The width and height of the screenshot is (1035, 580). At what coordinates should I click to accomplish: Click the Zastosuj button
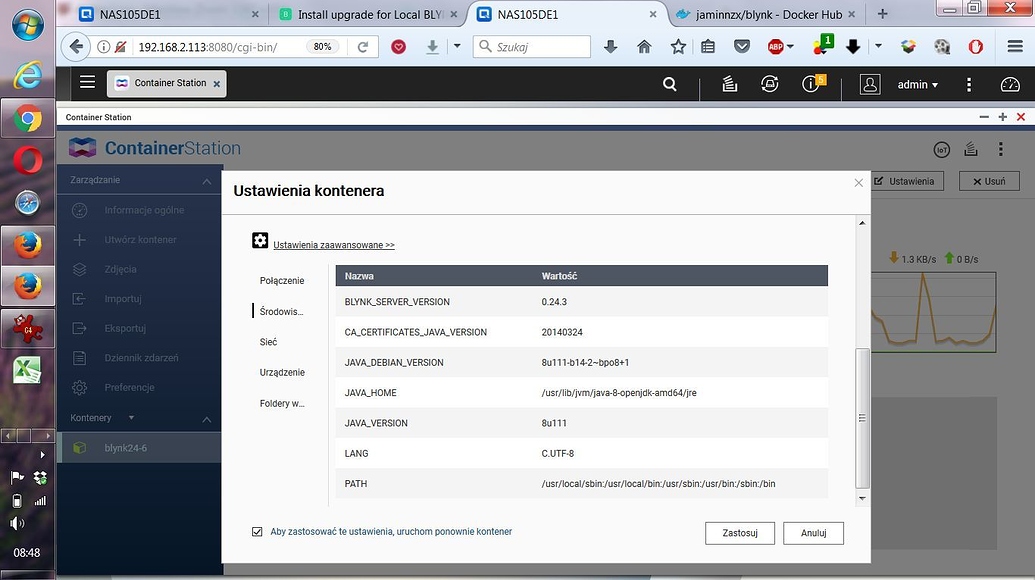pos(739,532)
